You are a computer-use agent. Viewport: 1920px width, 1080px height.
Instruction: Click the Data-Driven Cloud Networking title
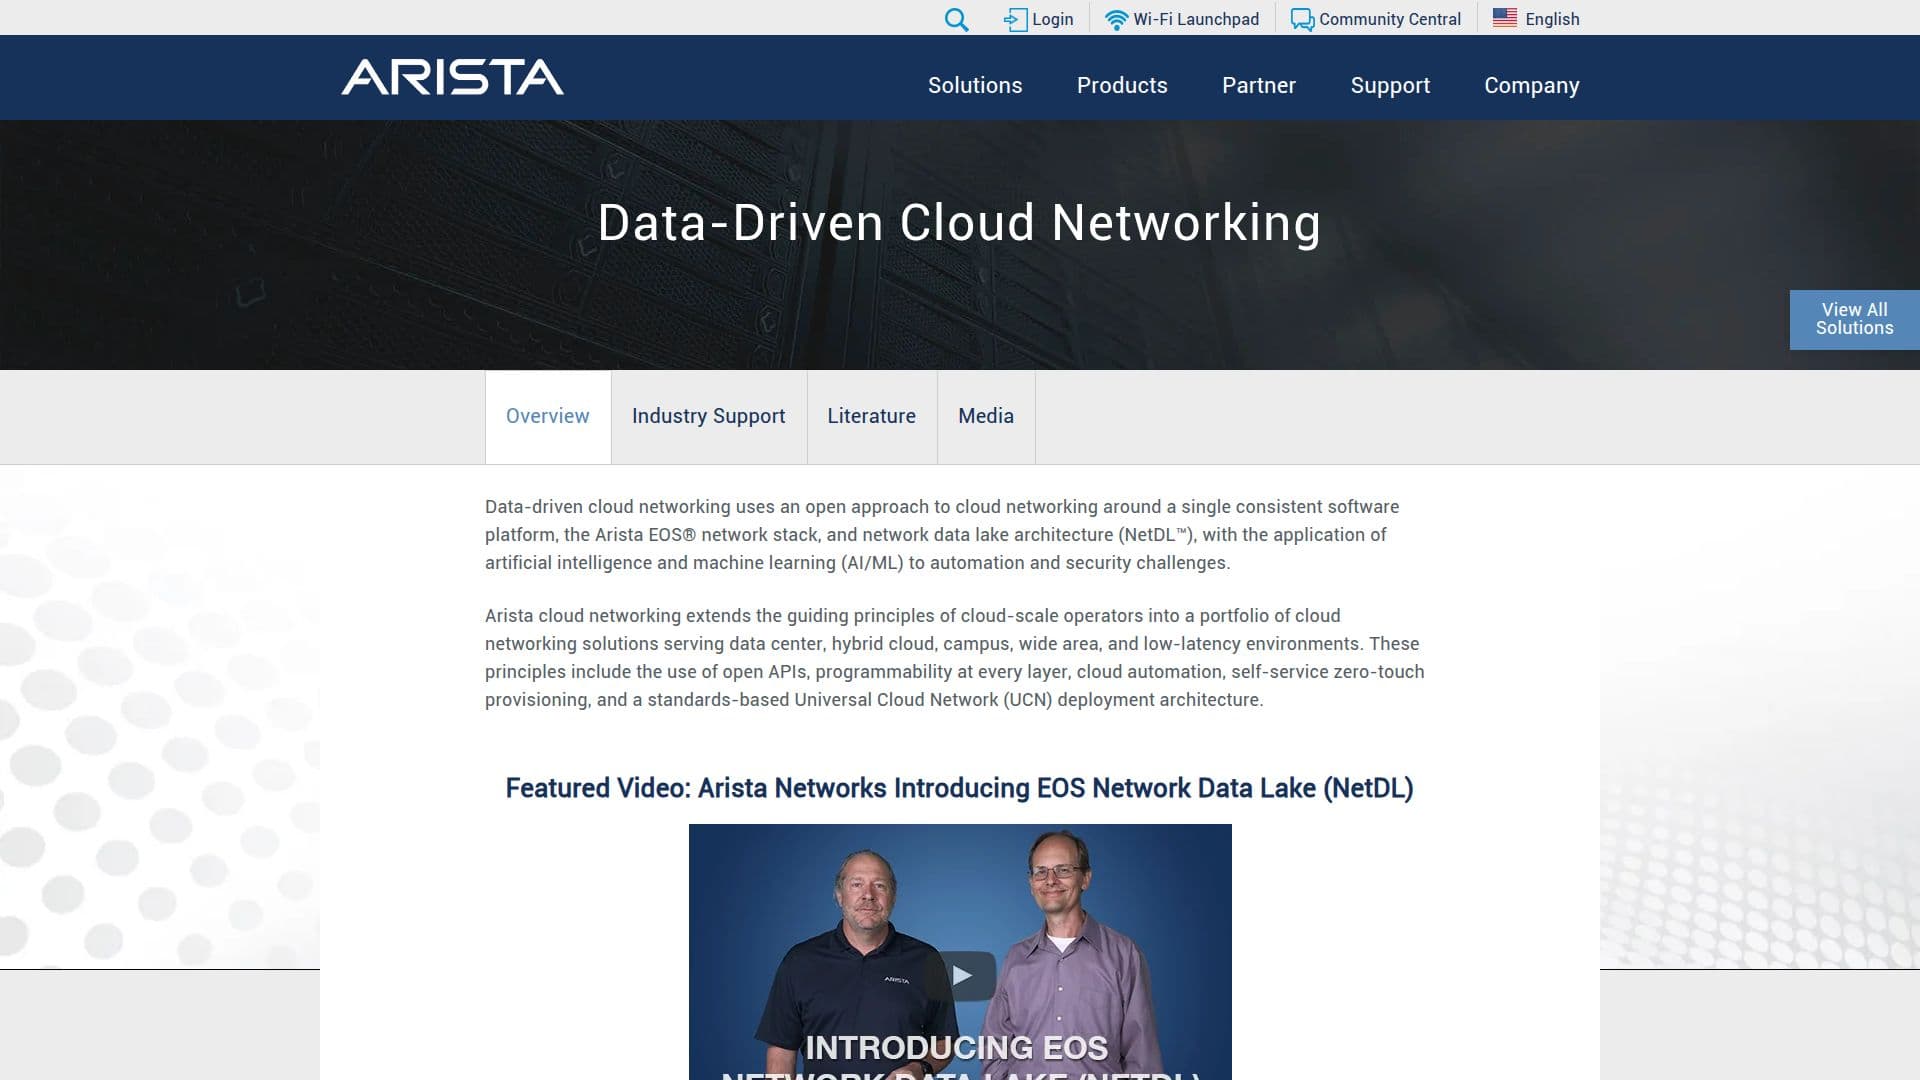(959, 222)
